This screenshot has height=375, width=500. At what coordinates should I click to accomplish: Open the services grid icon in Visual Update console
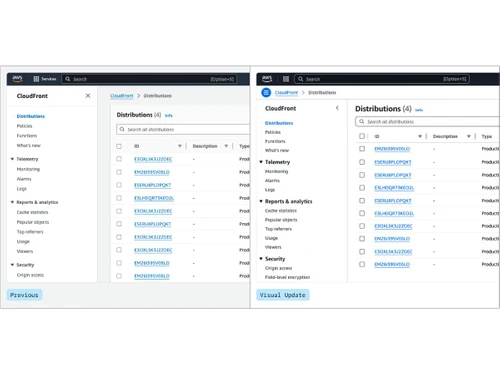point(286,79)
